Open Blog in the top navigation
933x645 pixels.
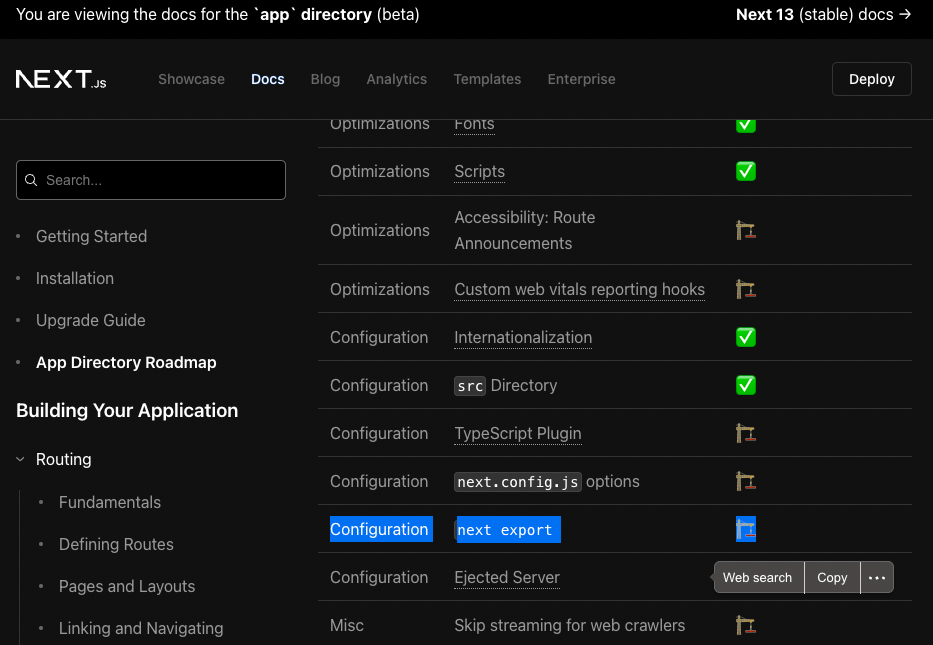point(325,79)
